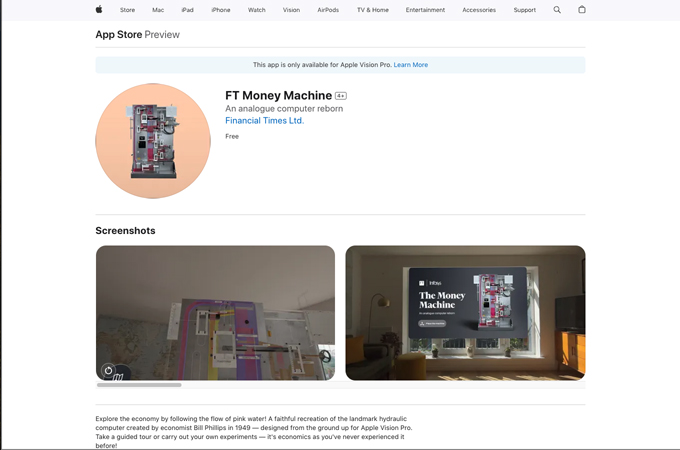This screenshot has width=680, height=450.
Task: Open the Watch menu
Action: pos(257,10)
